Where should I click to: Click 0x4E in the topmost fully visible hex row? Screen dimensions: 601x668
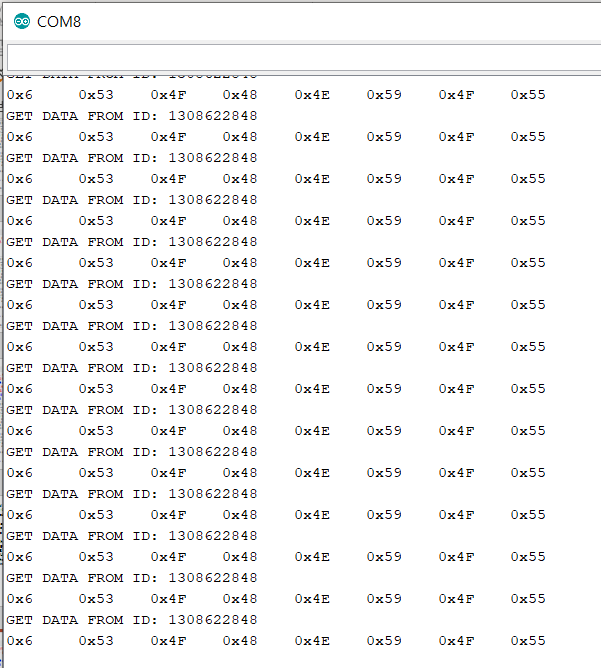(312, 95)
